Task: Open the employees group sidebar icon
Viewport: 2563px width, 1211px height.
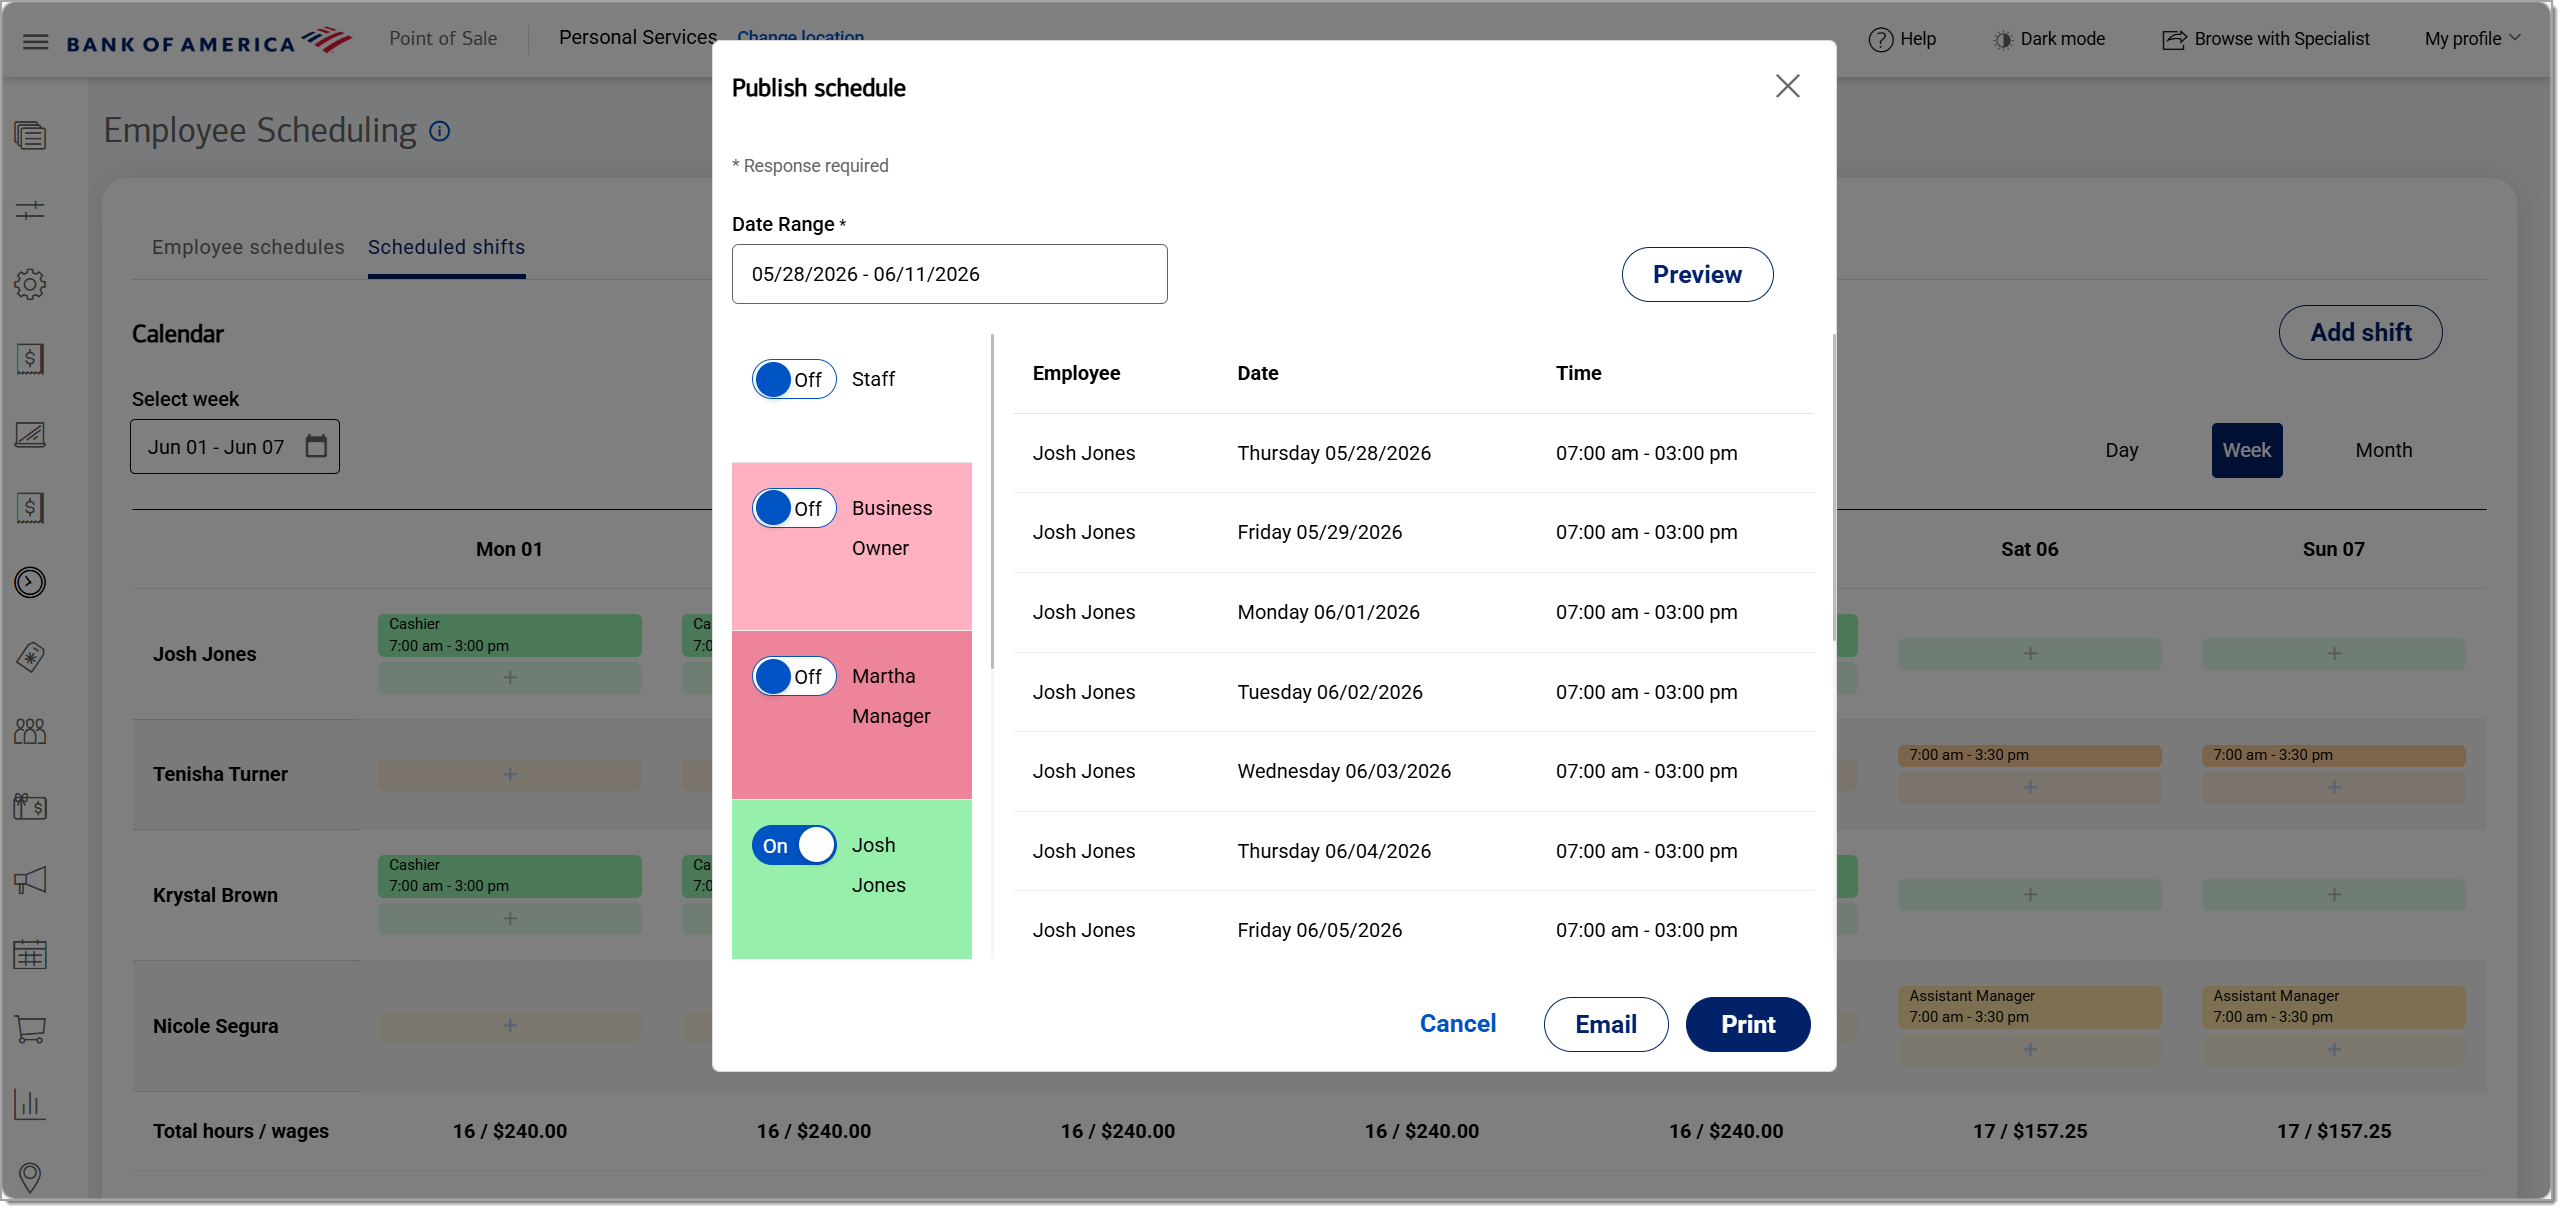Action: point(30,731)
